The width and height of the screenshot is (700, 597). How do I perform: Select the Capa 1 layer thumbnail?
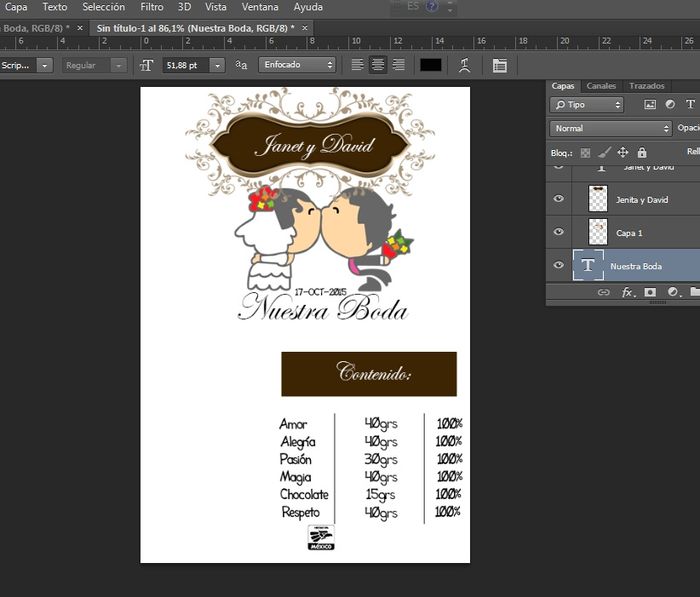click(x=598, y=232)
